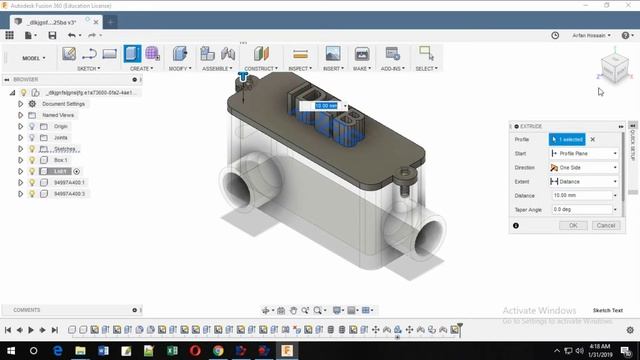Open the Direction One Side dropdown
Screen dimensions: 640x360
(584, 168)
